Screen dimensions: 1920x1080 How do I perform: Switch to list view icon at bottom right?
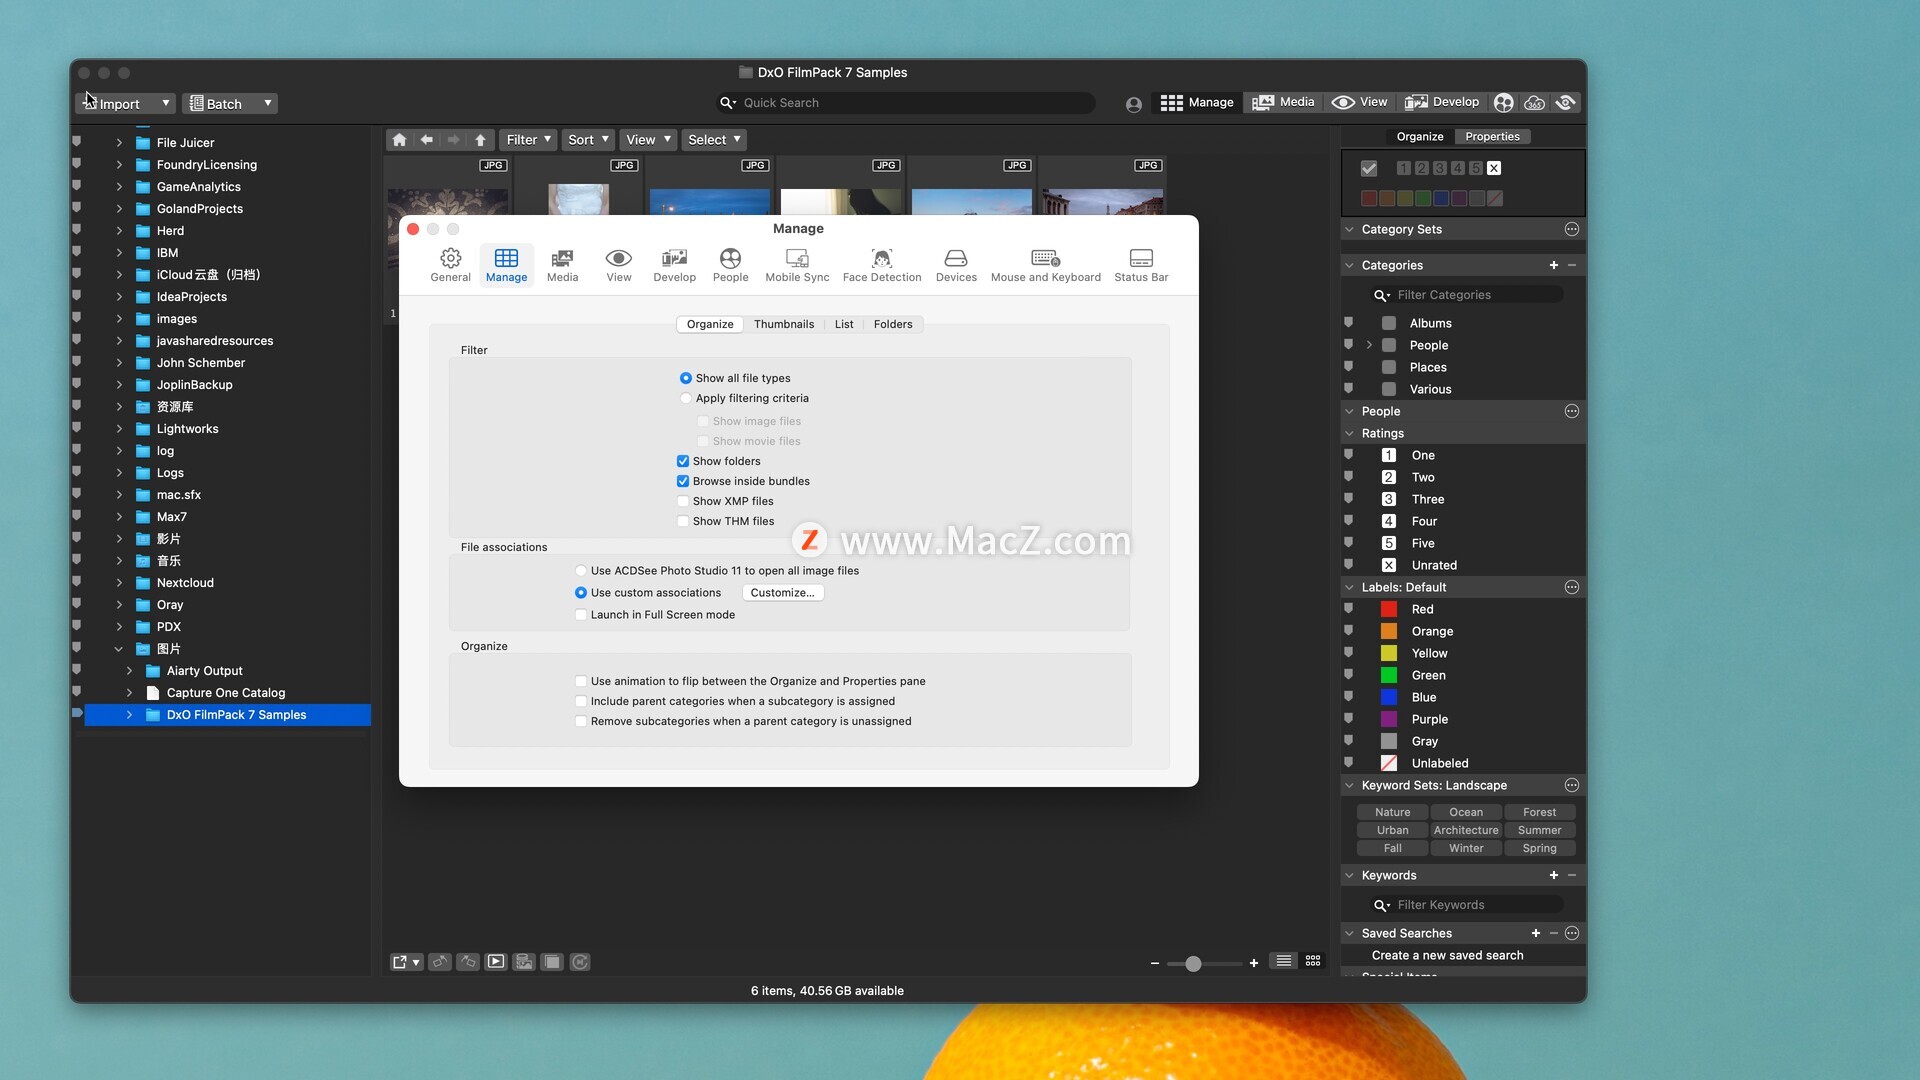pos(1284,961)
